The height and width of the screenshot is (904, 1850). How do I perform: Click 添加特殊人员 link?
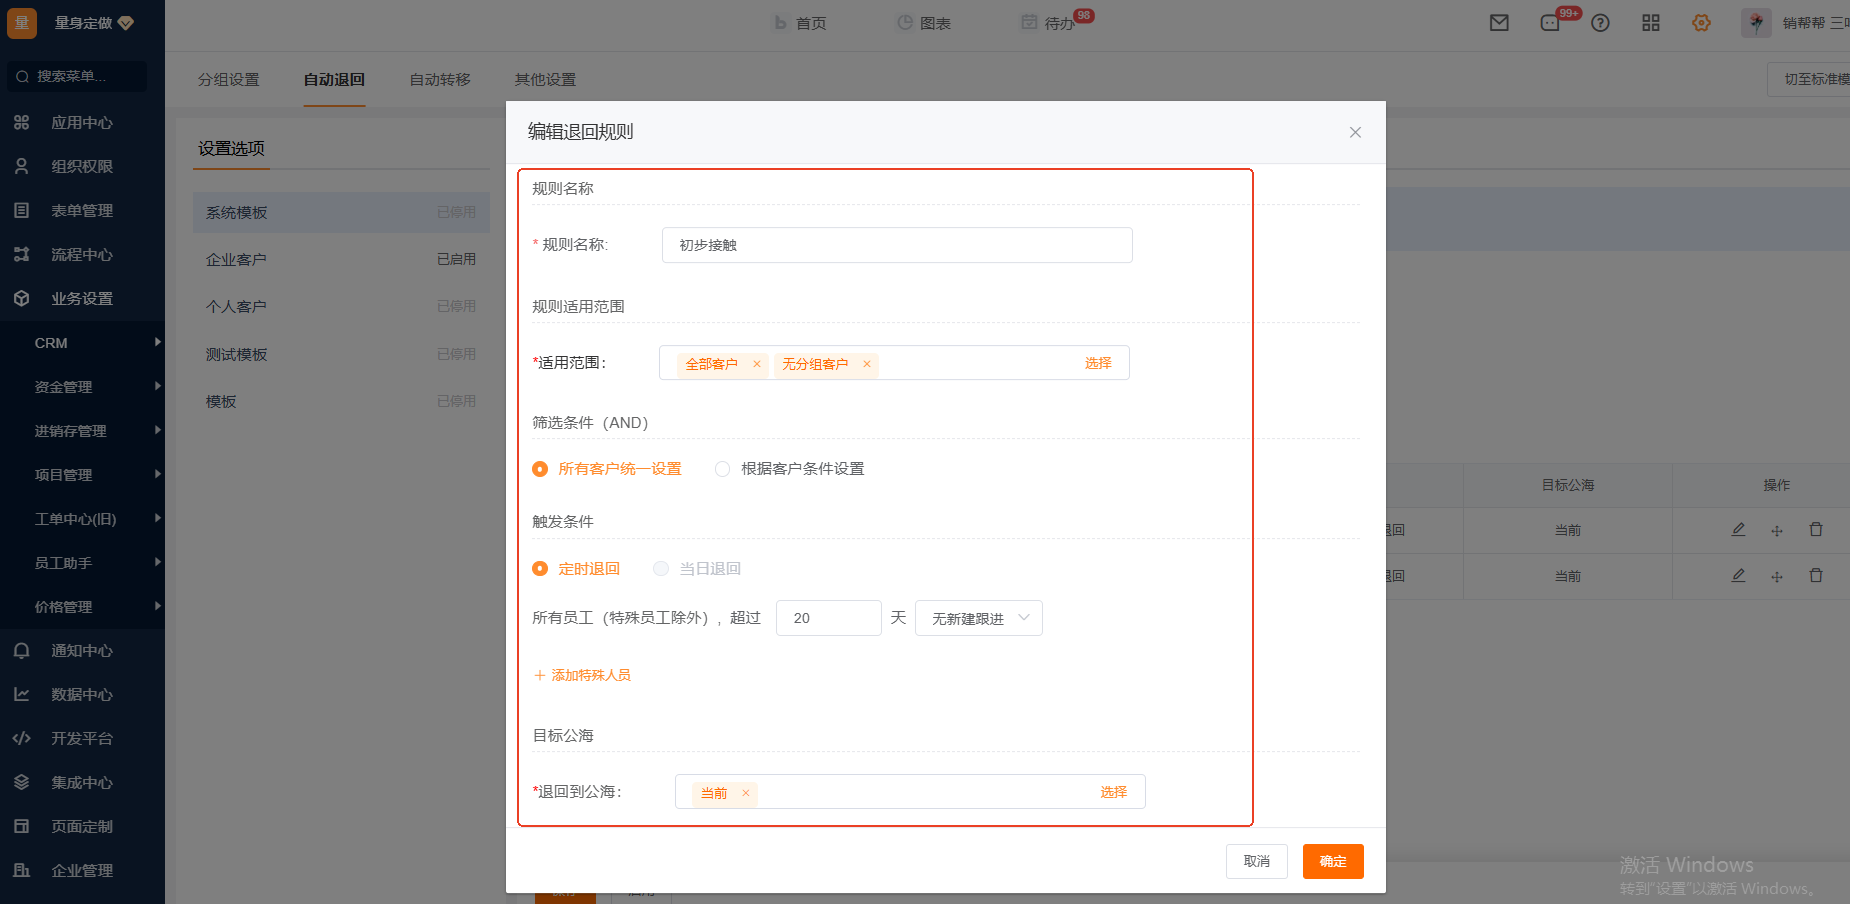click(x=582, y=676)
